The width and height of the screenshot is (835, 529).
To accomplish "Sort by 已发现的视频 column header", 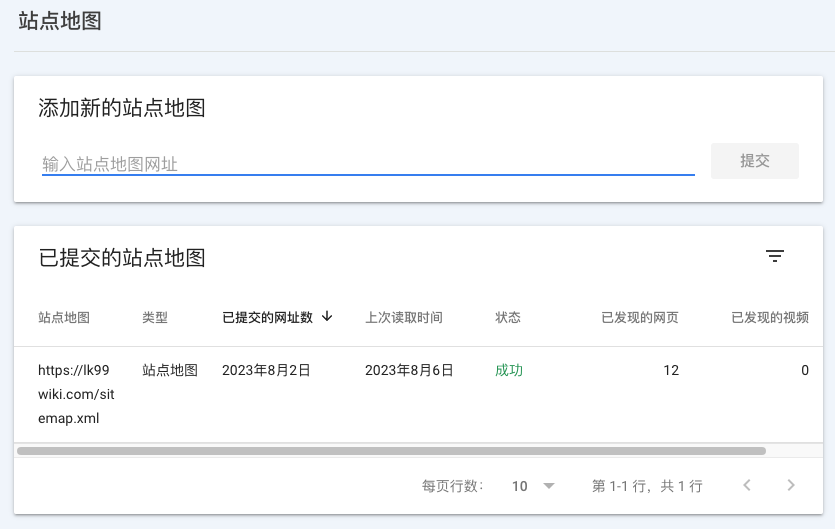I will coord(770,318).
